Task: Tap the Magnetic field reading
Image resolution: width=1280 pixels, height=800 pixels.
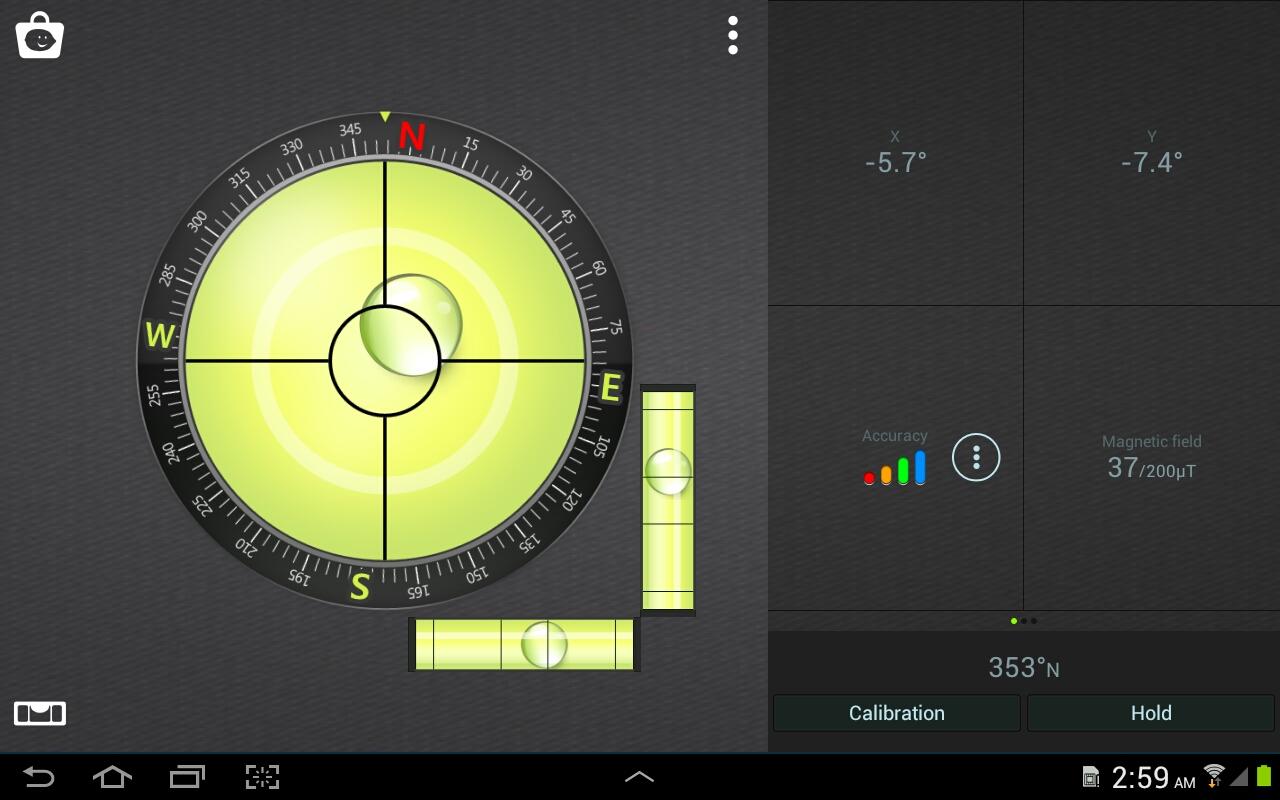Action: (x=1152, y=458)
